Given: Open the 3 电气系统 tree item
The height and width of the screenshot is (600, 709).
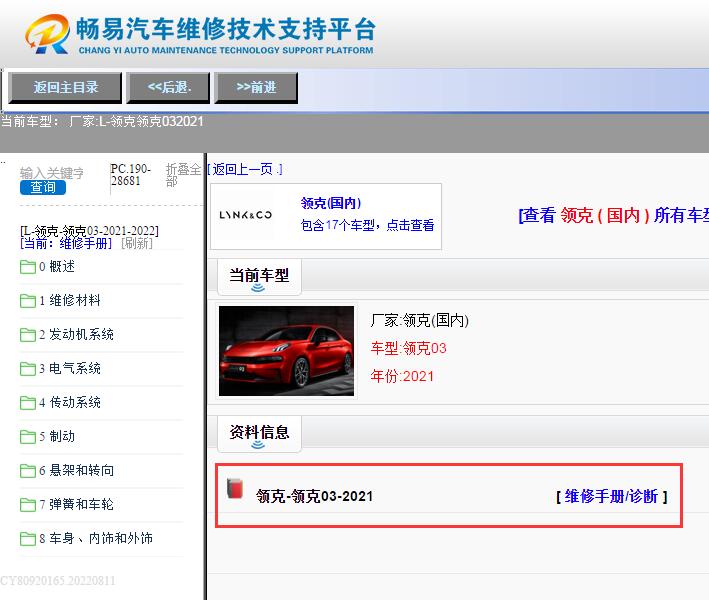Looking at the screenshot, I should 70,369.
